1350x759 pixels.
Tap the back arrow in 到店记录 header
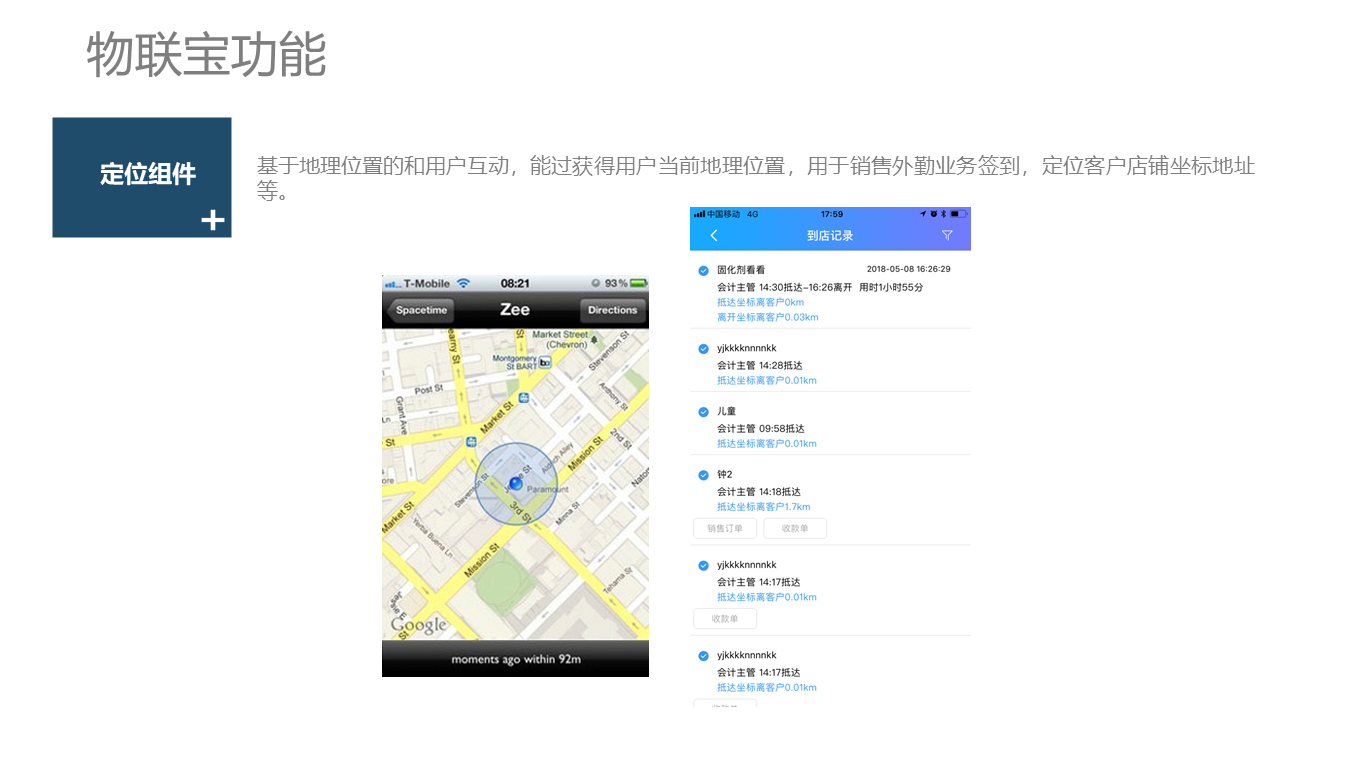coord(713,236)
